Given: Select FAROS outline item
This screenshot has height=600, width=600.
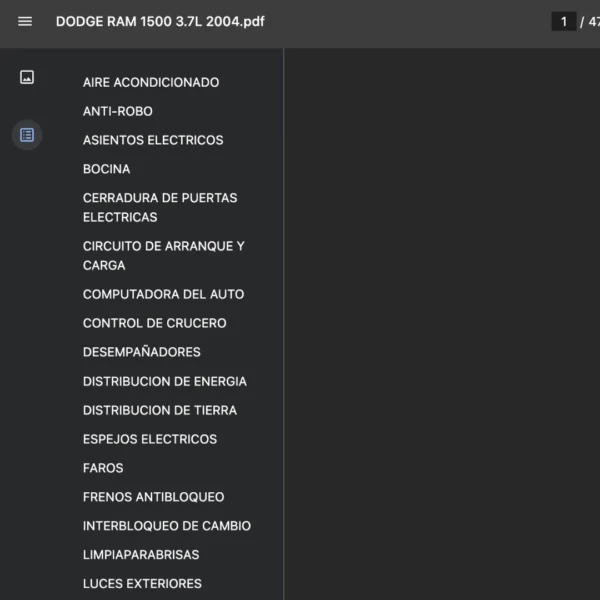Looking at the screenshot, I should pos(103,468).
